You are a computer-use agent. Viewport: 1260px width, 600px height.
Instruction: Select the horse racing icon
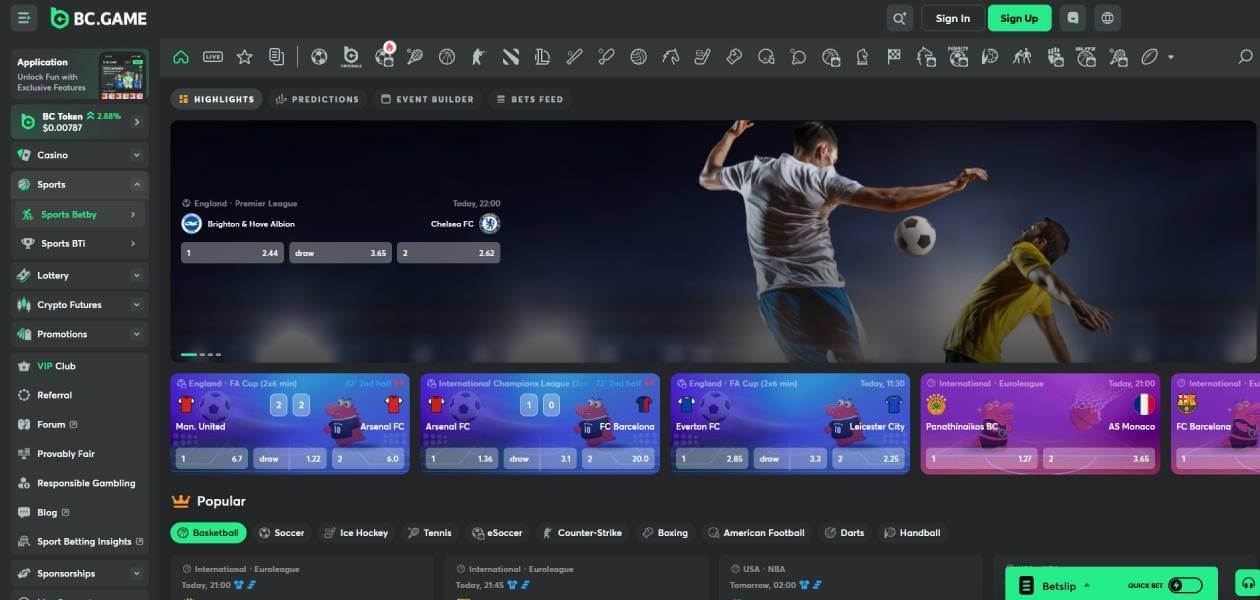(x=671, y=57)
